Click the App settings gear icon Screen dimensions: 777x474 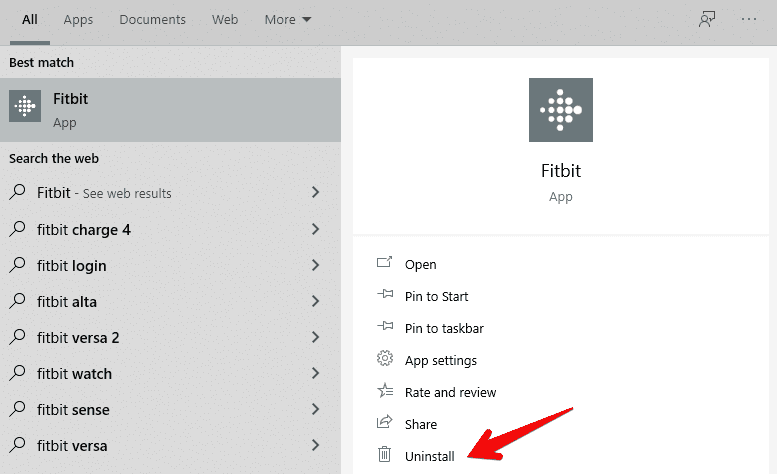click(385, 358)
